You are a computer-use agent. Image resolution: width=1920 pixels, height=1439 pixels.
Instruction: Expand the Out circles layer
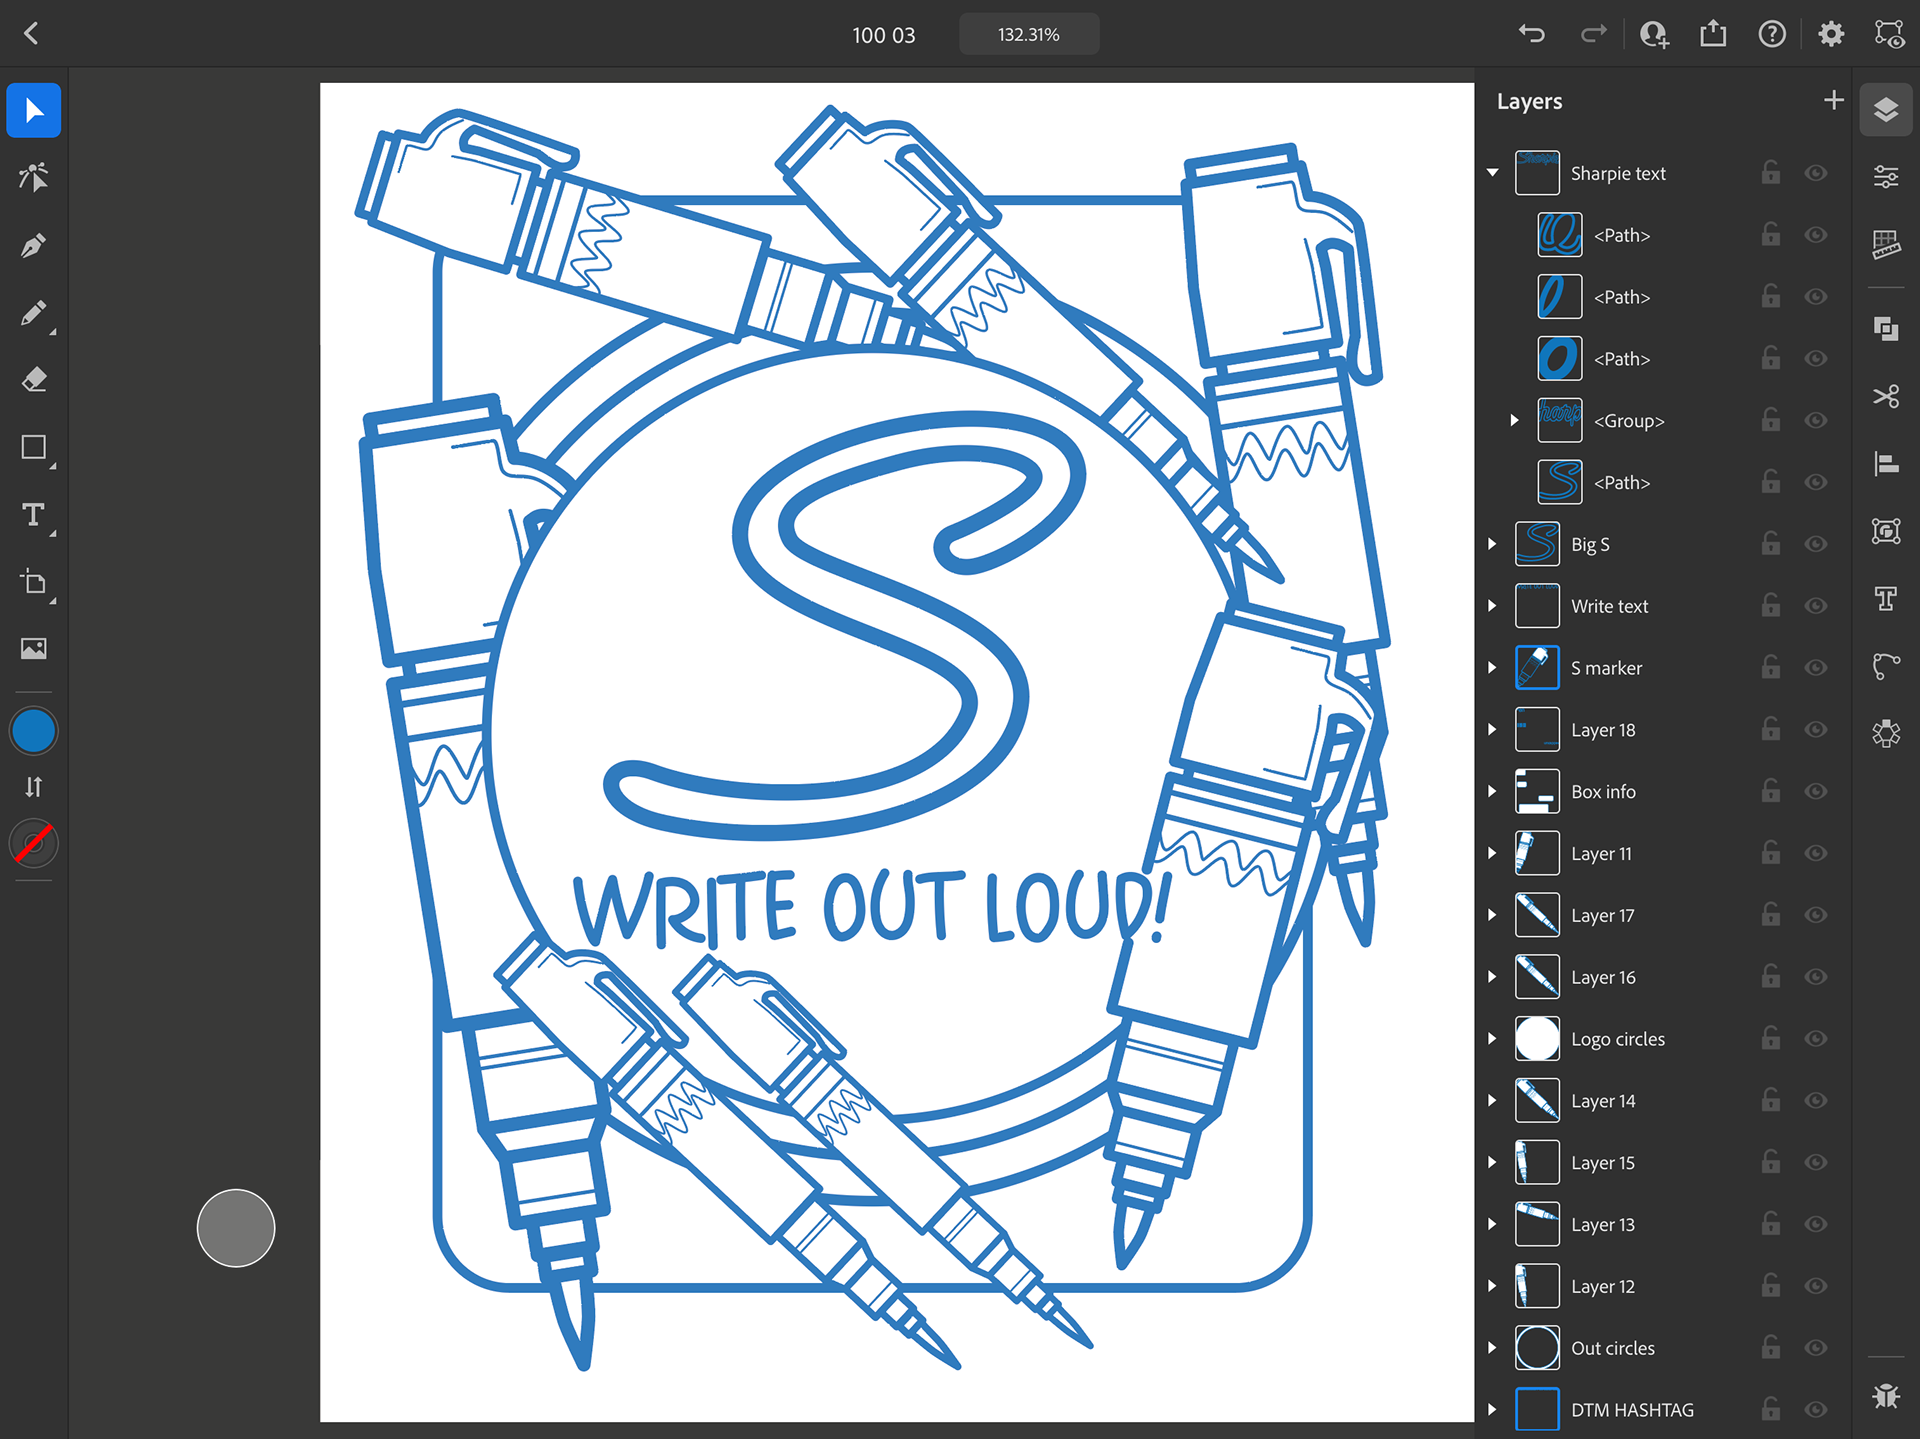pos(1493,1347)
